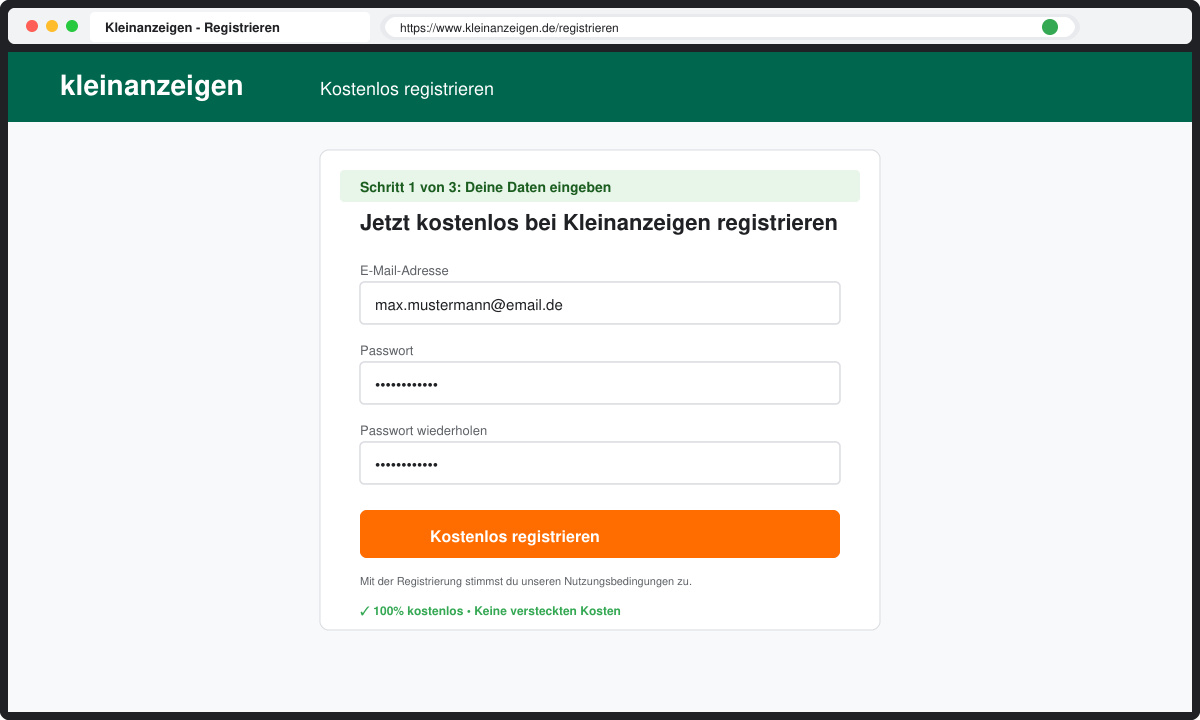Click the Passwort wiederholen field

point(600,463)
